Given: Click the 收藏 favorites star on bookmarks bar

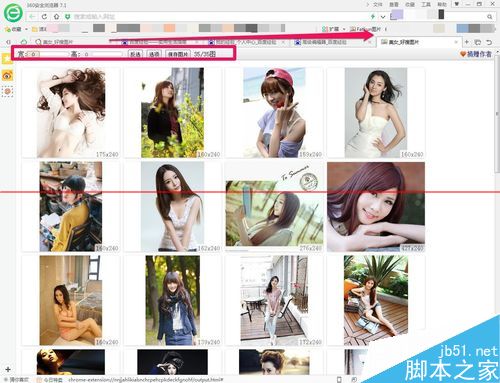Looking at the screenshot, I should (13, 29).
